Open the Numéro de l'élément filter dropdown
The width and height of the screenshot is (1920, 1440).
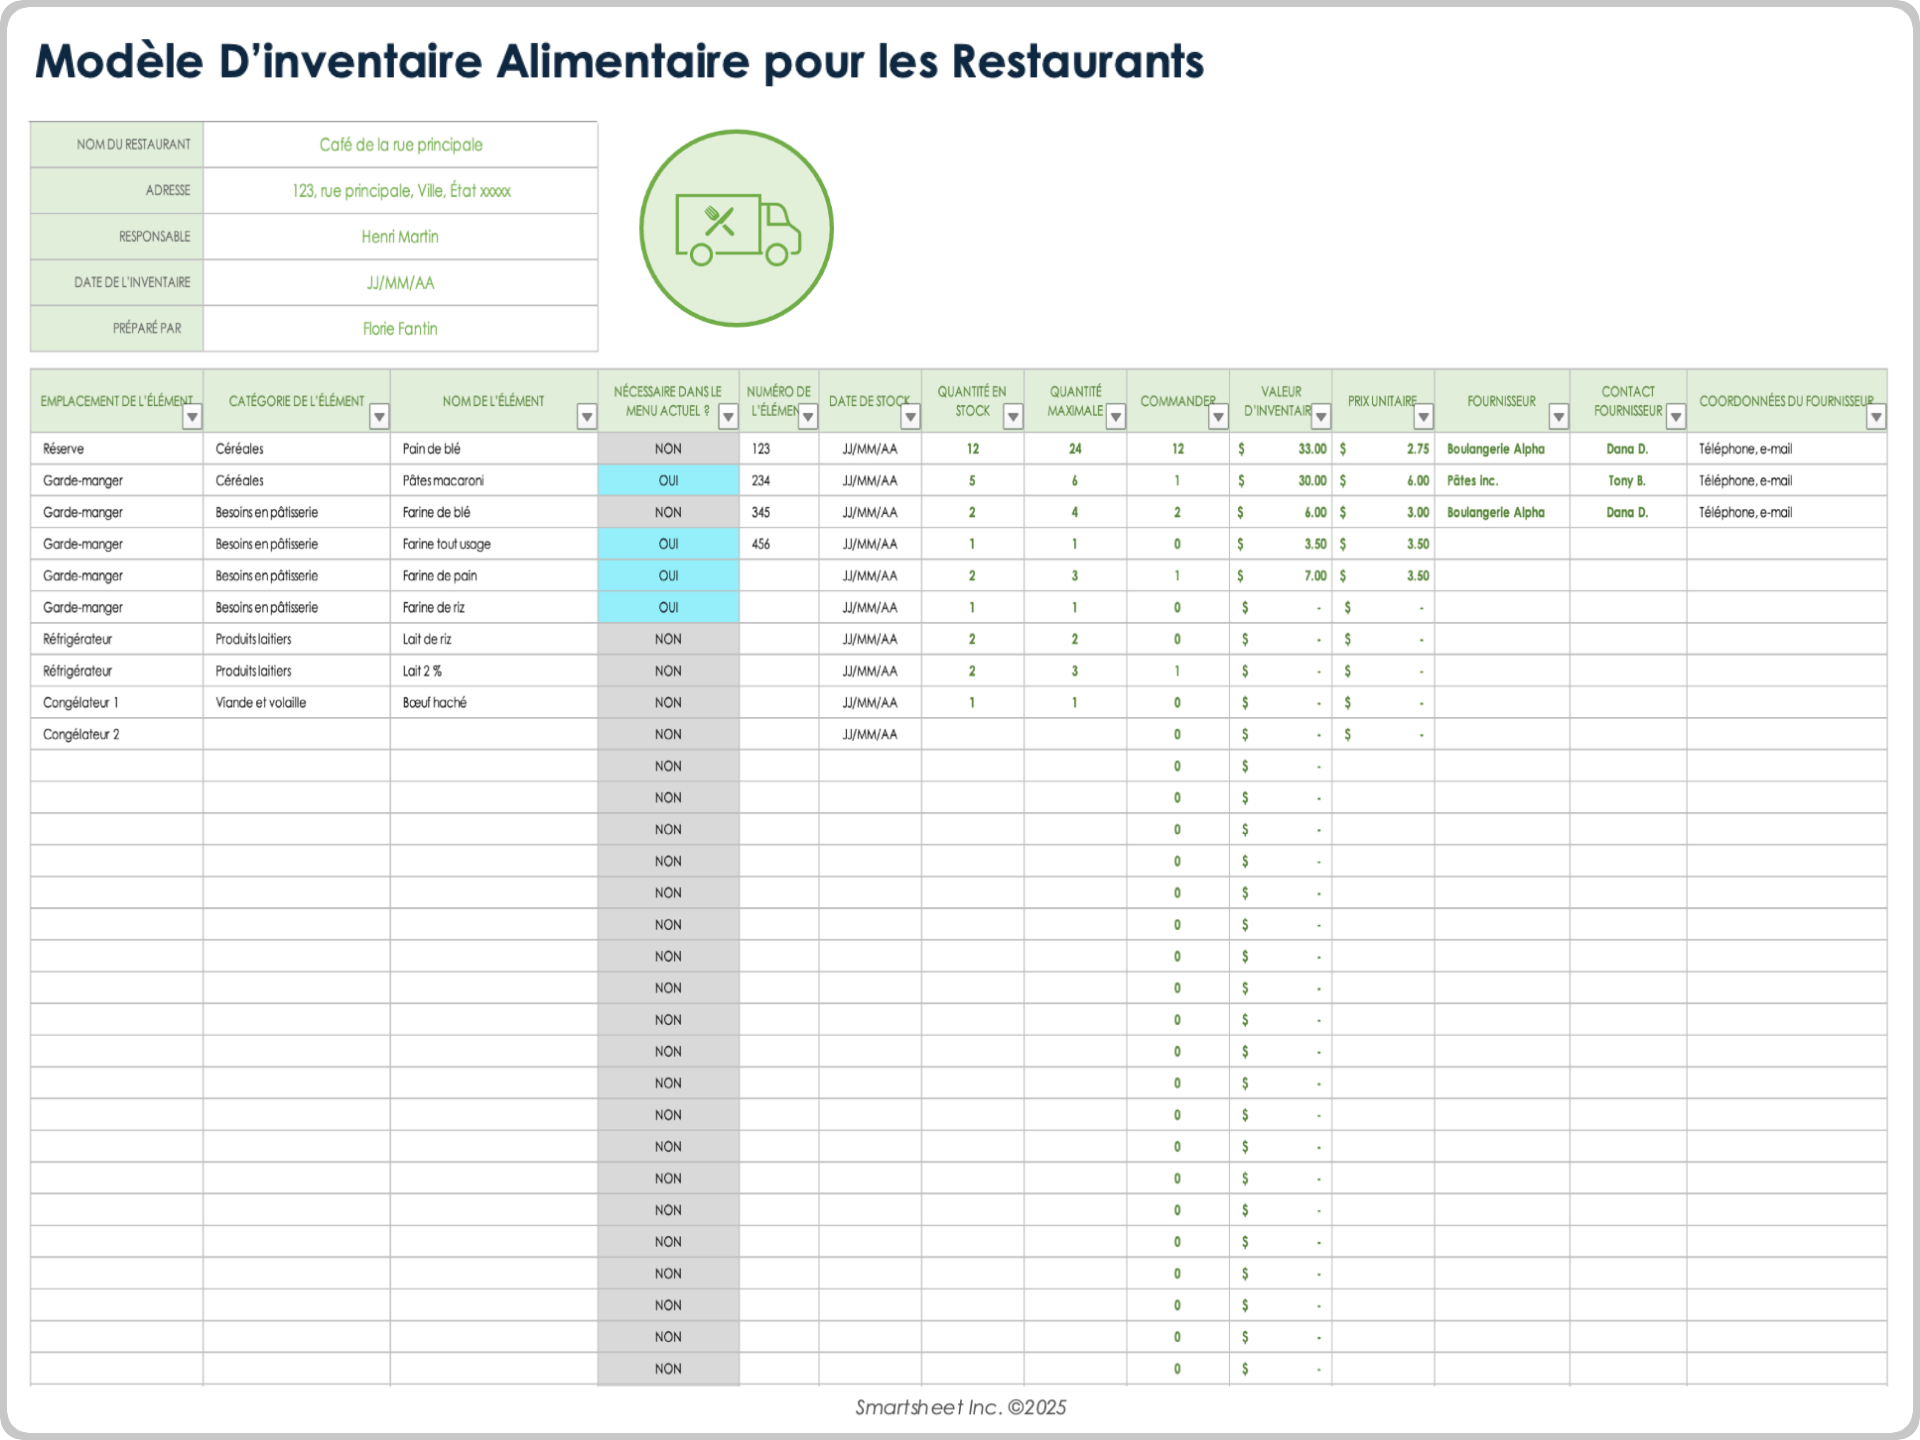tap(808, 417)
